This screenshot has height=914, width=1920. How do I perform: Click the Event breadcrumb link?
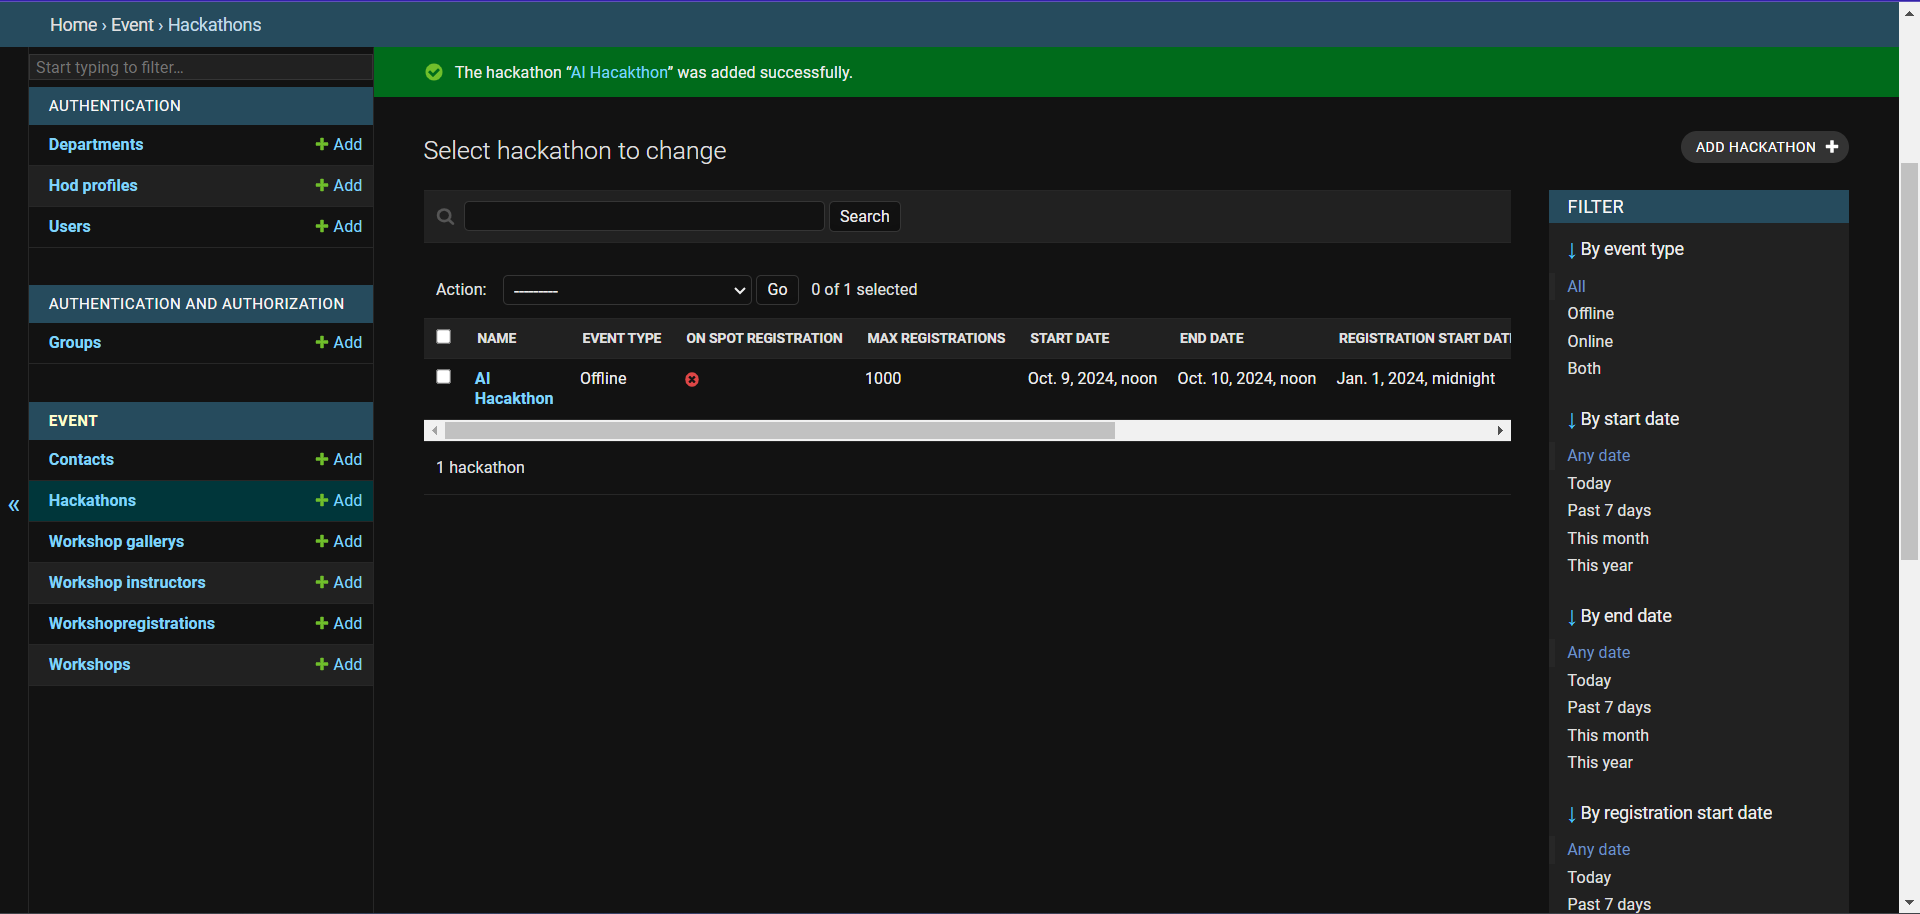pos(133,25)
